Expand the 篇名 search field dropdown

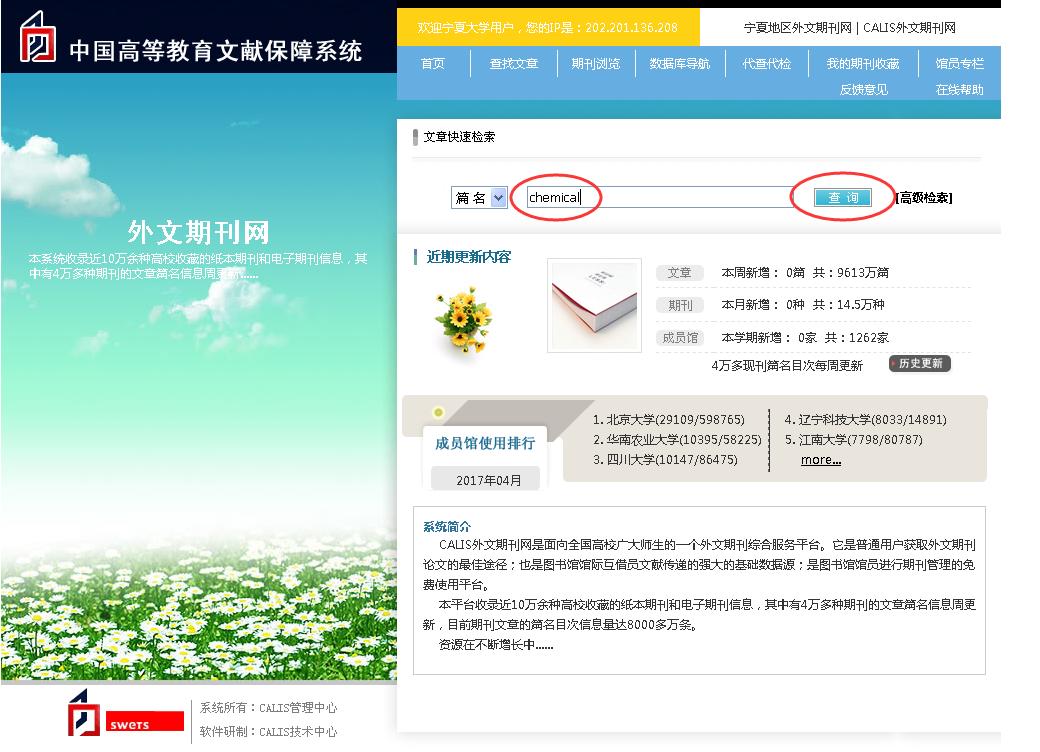[x=480, y=198]
